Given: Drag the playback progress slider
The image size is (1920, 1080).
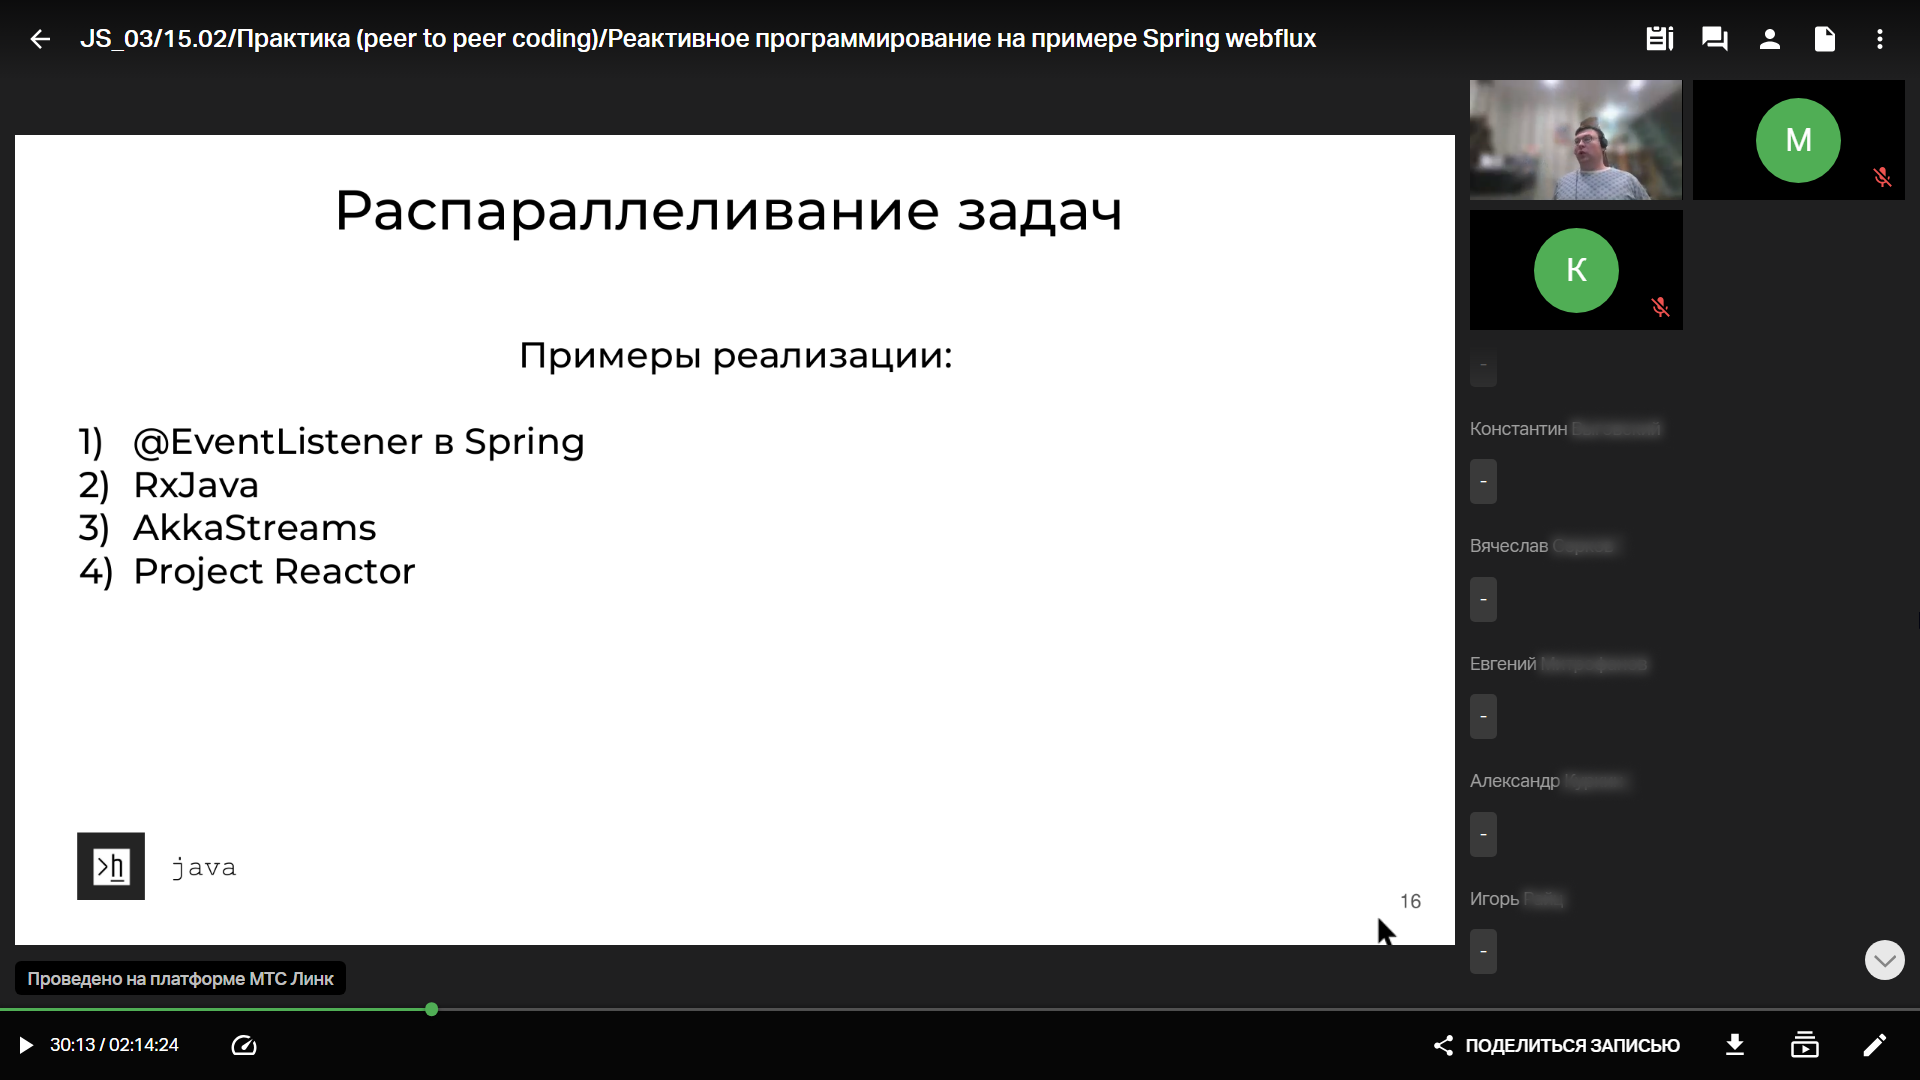Looking at the screenshot, I should click(x=431, y=1009).
